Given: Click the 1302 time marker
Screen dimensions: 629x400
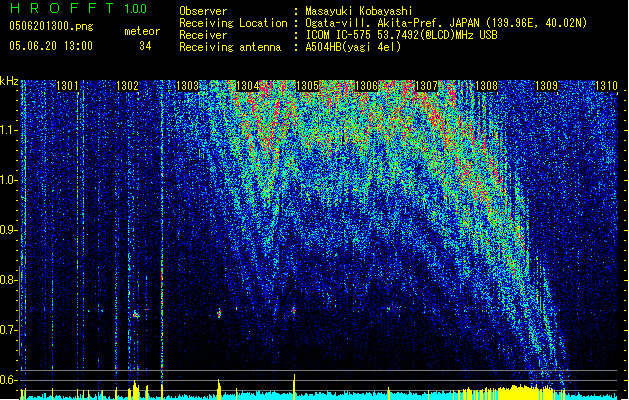Looking at the screenshot, I should coord(127,86).
